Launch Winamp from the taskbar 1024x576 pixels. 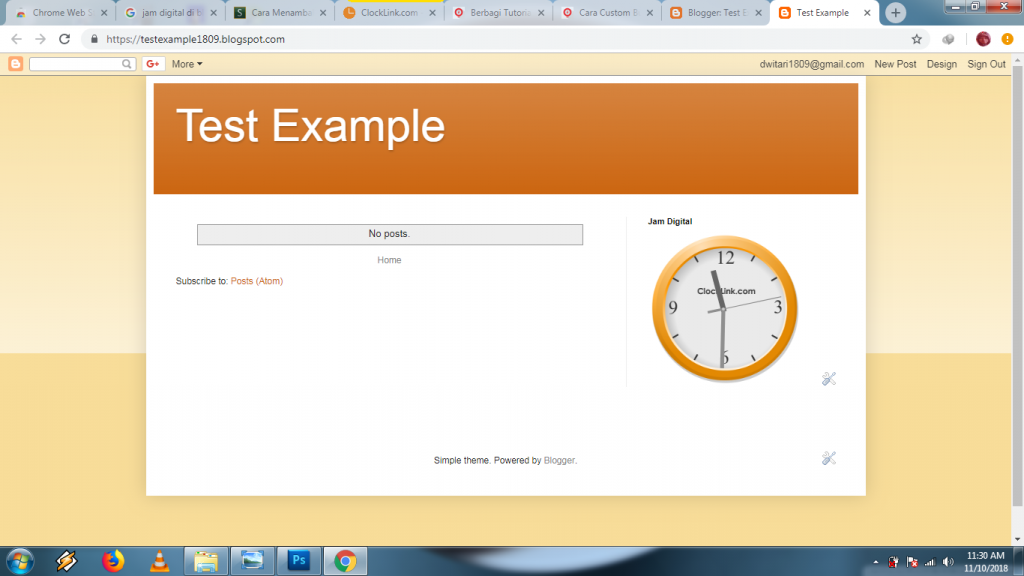(67, 561)
